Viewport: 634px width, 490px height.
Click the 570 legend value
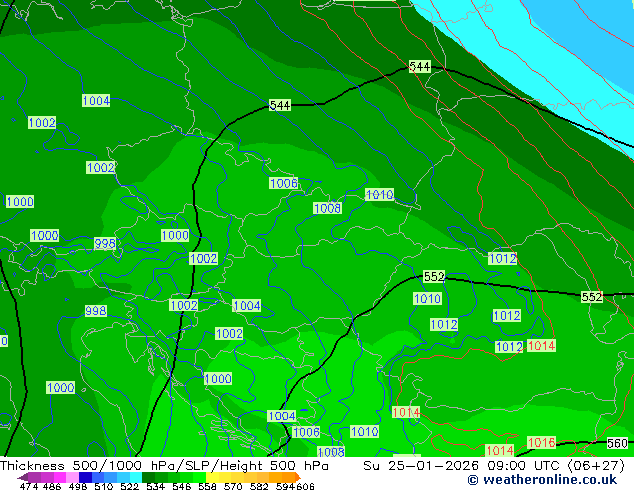pyautogui.click(x=233, y=486)
